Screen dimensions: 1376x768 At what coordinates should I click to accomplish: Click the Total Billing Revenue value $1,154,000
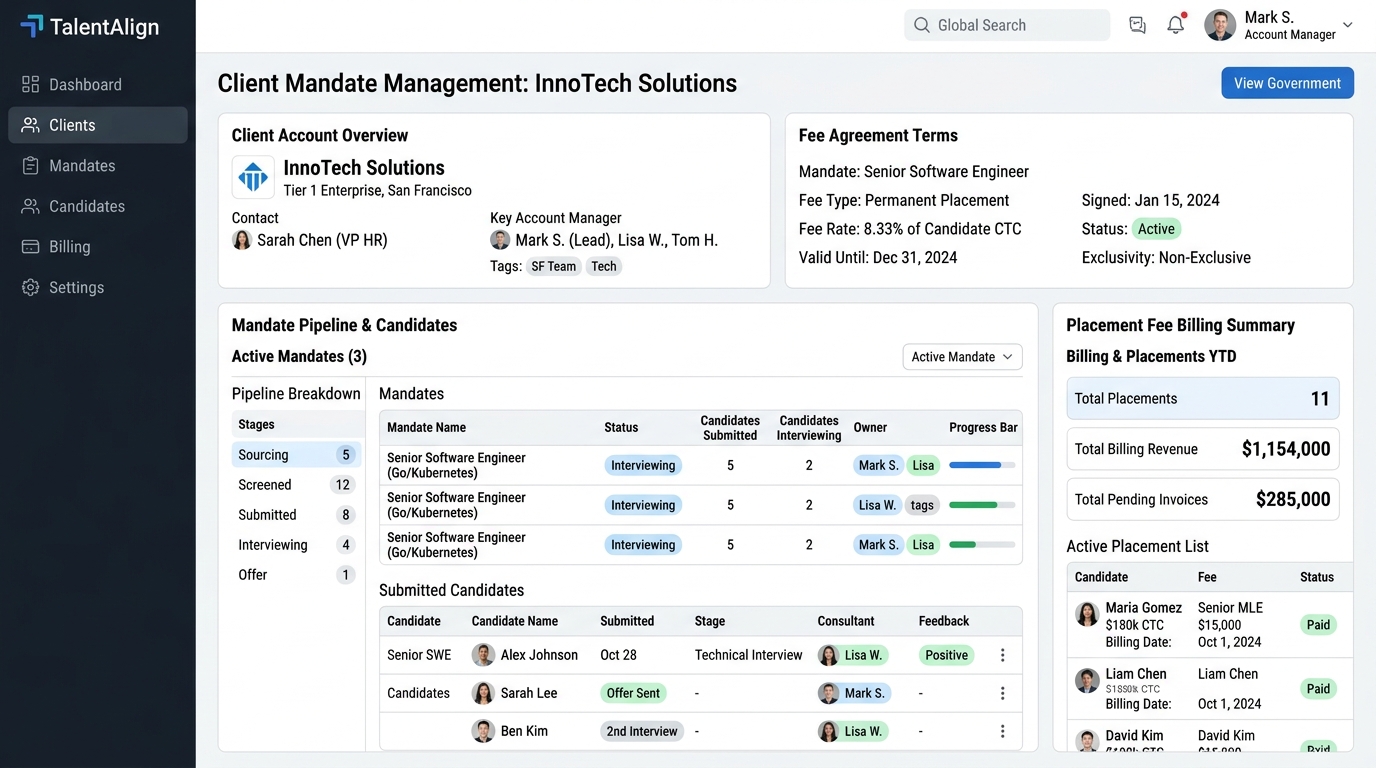coord(1286,449)
